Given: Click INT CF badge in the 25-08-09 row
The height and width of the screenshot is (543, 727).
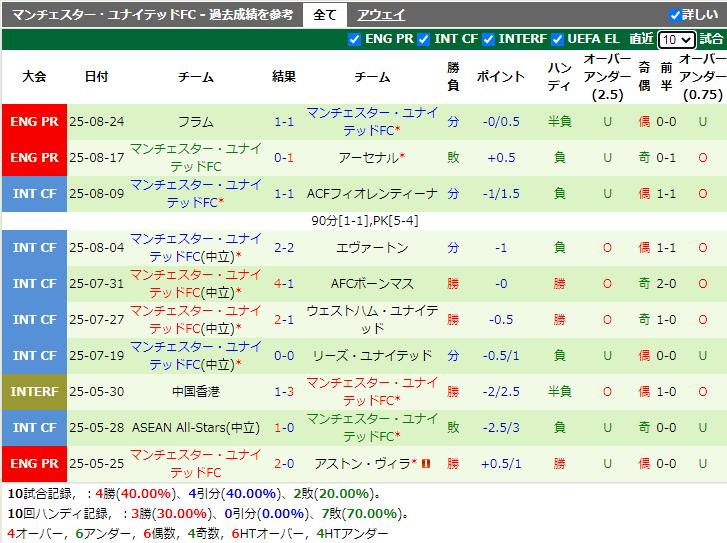Looking at the screenshot, I should pyautogui.click(x=34, y=193).
